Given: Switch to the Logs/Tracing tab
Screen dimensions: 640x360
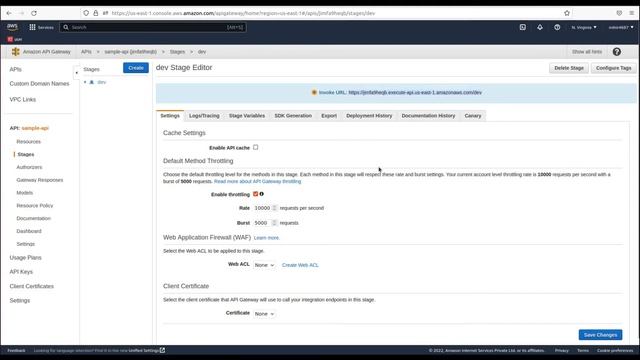Looking at the screenshot, I should click(204, 116).
